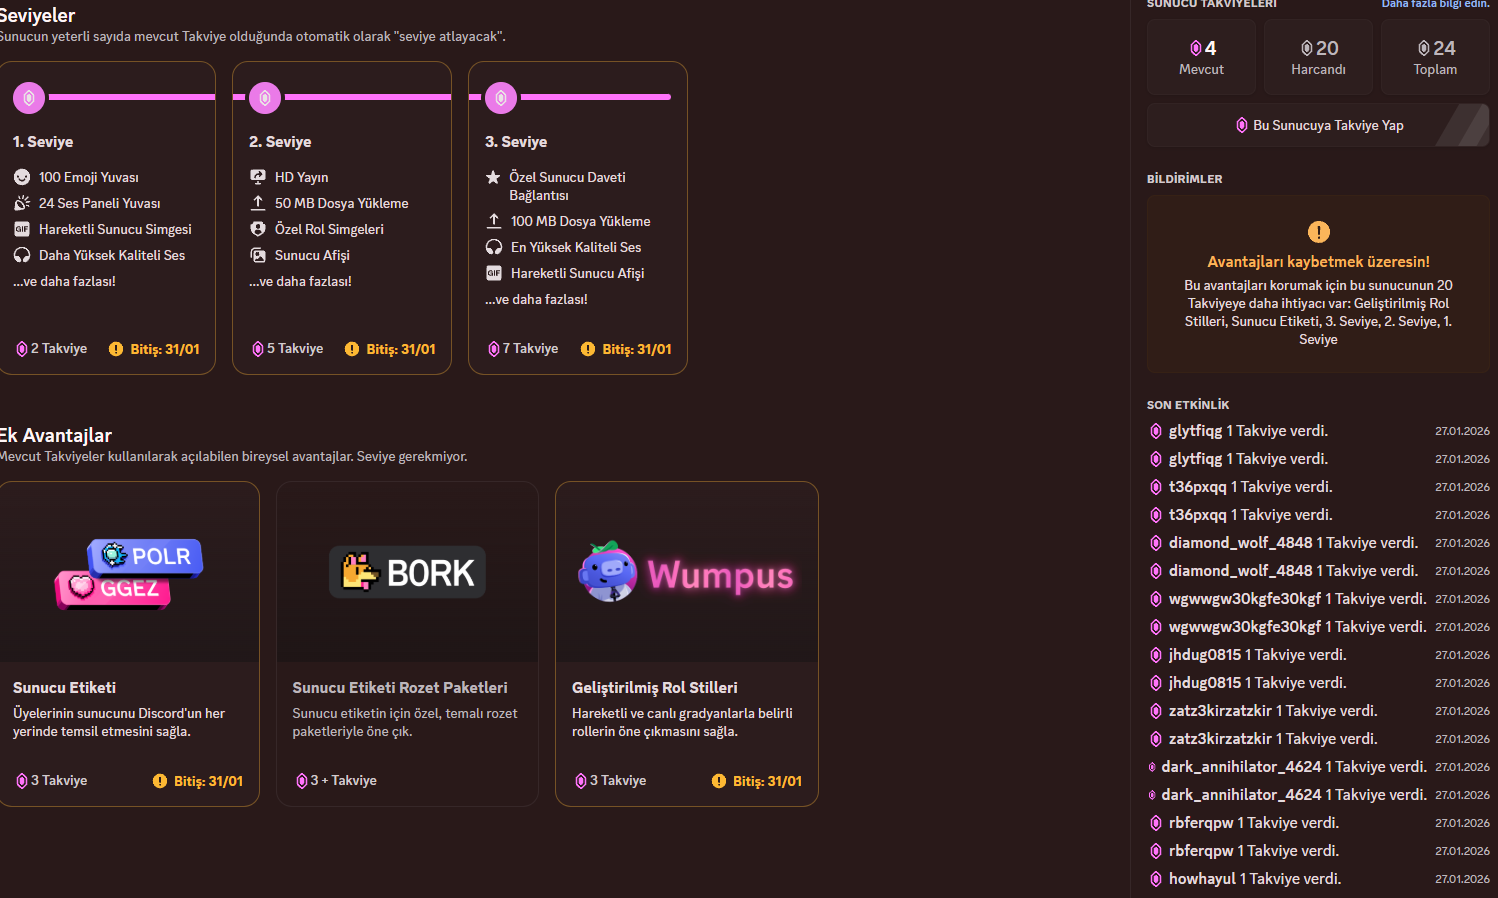
Task: Open the BORK badge pack preview image
Action: [x=407, y=572]
